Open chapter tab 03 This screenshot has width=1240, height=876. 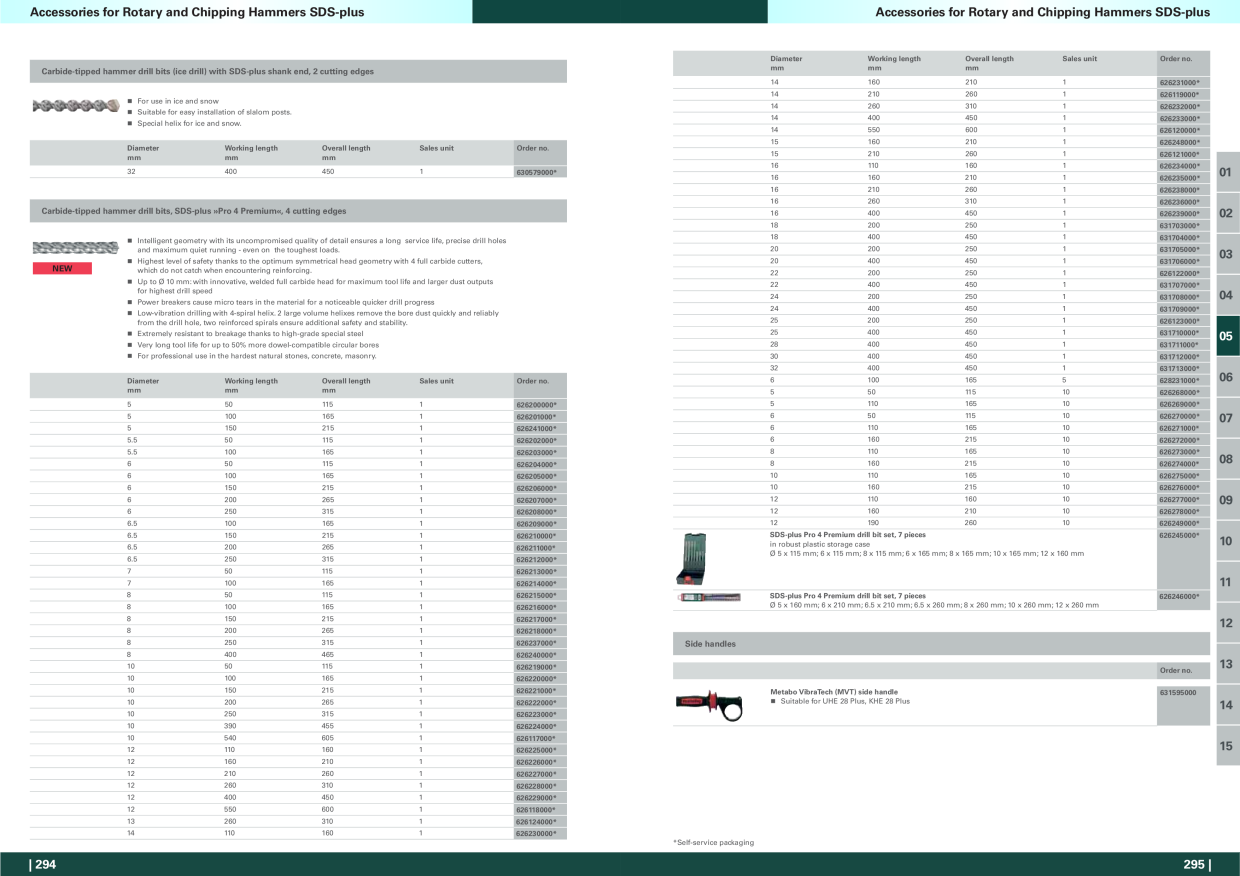1227,254
